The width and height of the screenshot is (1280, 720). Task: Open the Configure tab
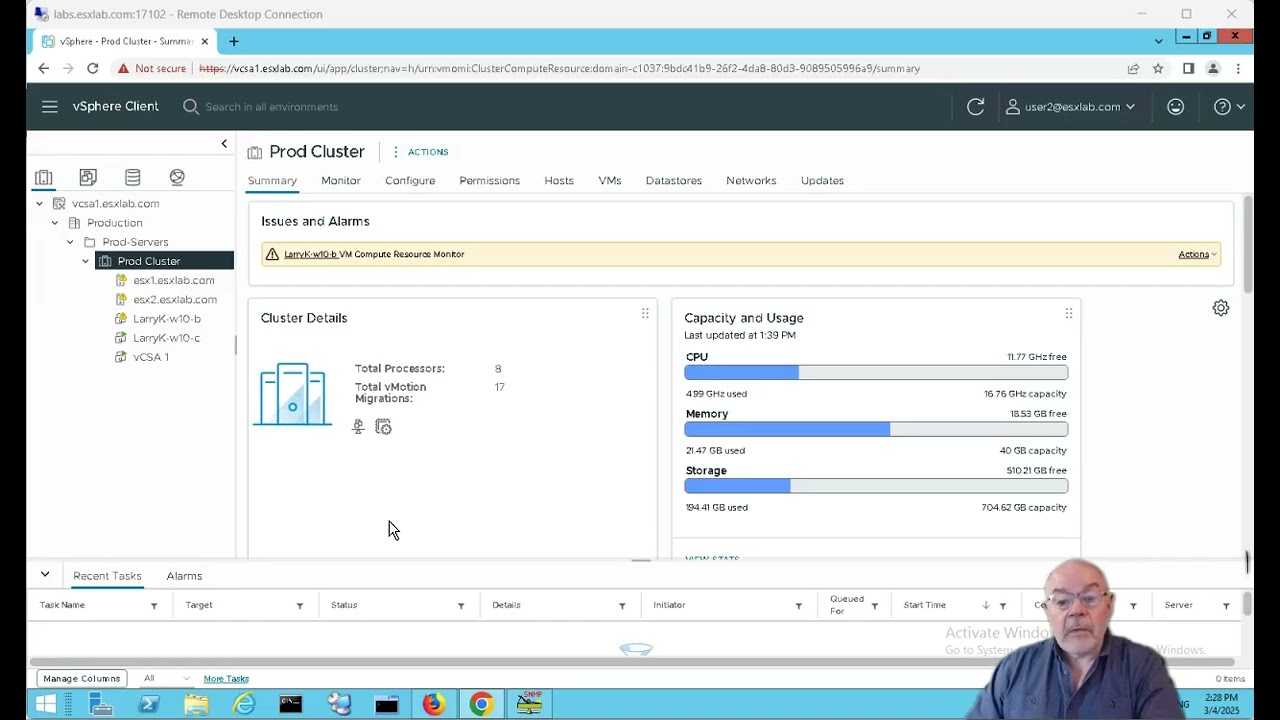[410, 181]
